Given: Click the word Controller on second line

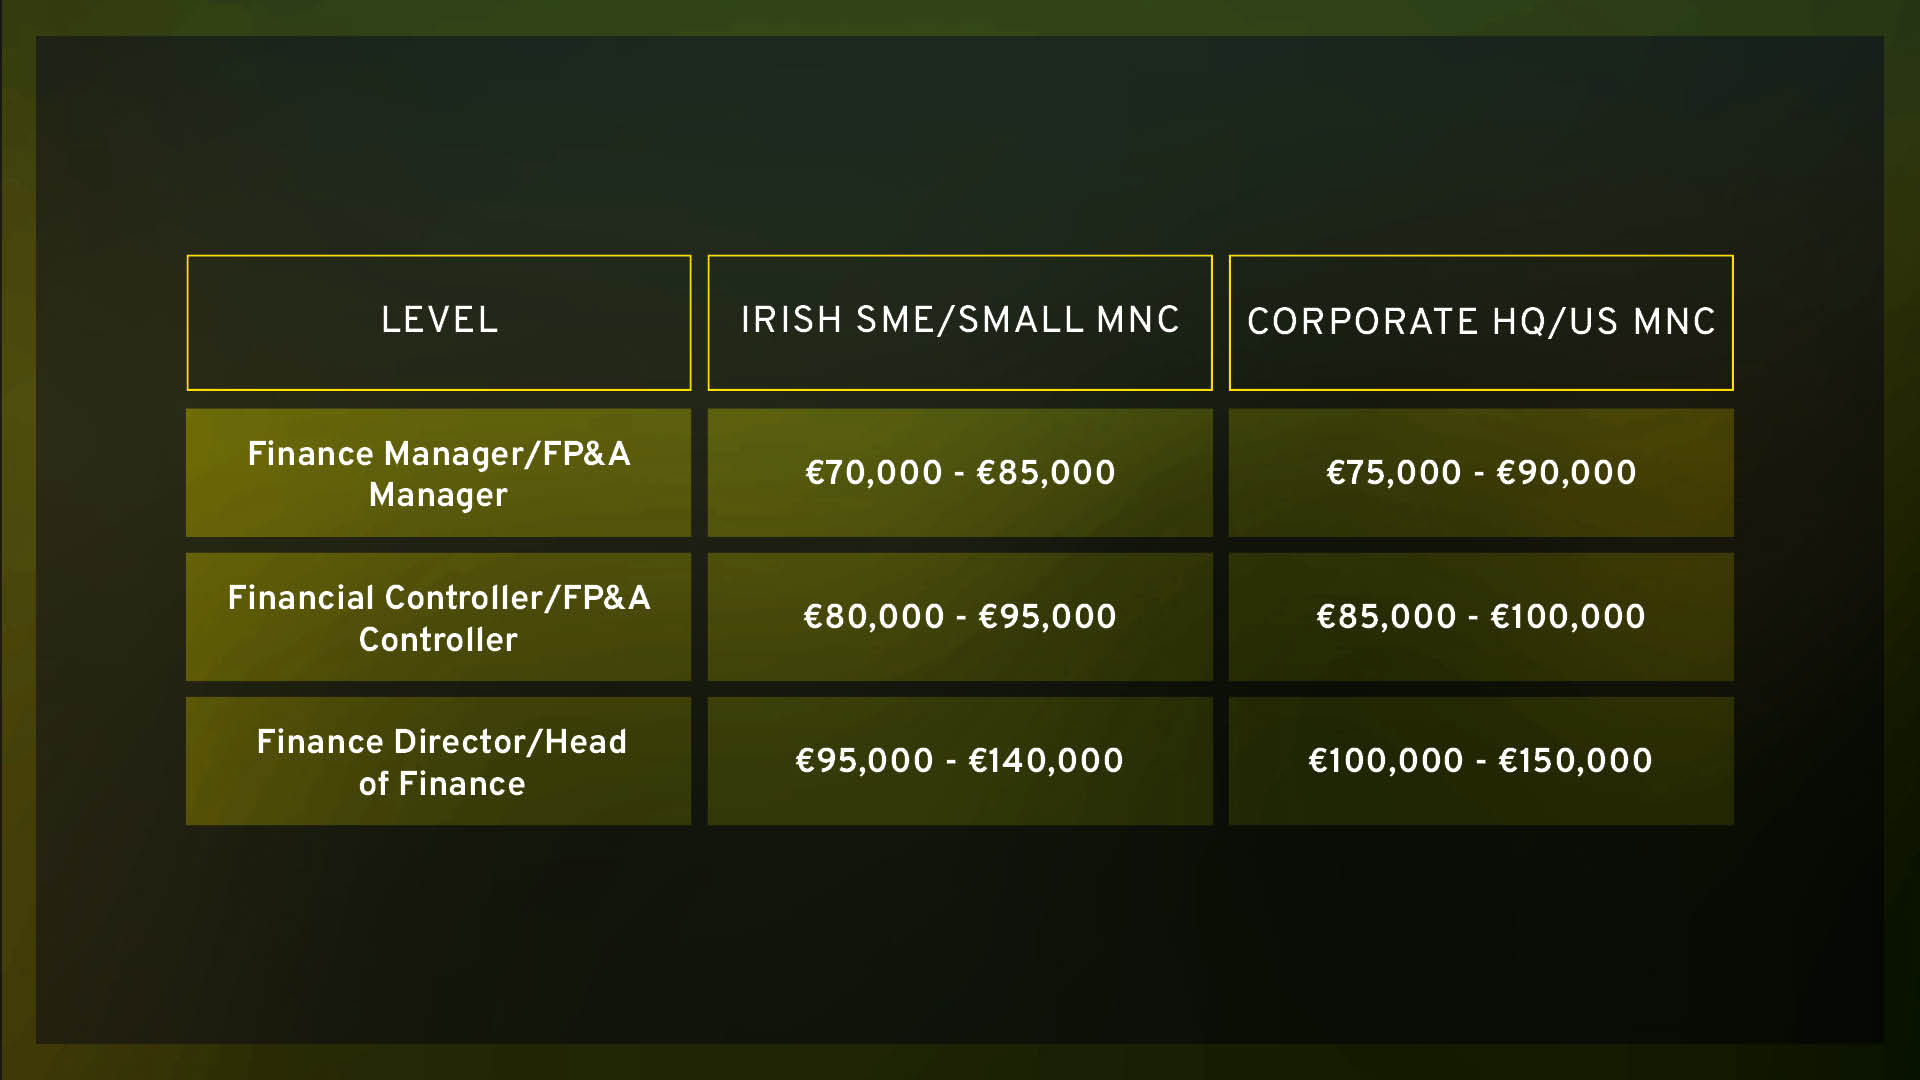Looking at the screenshot, I should tap(438, 640).
